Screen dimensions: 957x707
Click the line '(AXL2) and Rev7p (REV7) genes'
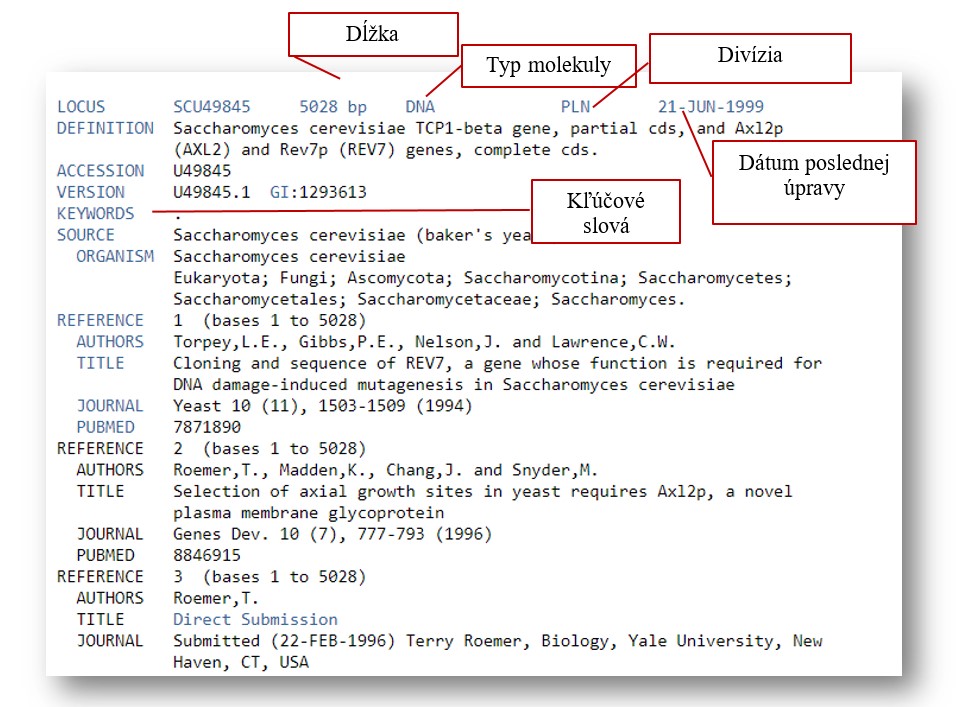386,150
